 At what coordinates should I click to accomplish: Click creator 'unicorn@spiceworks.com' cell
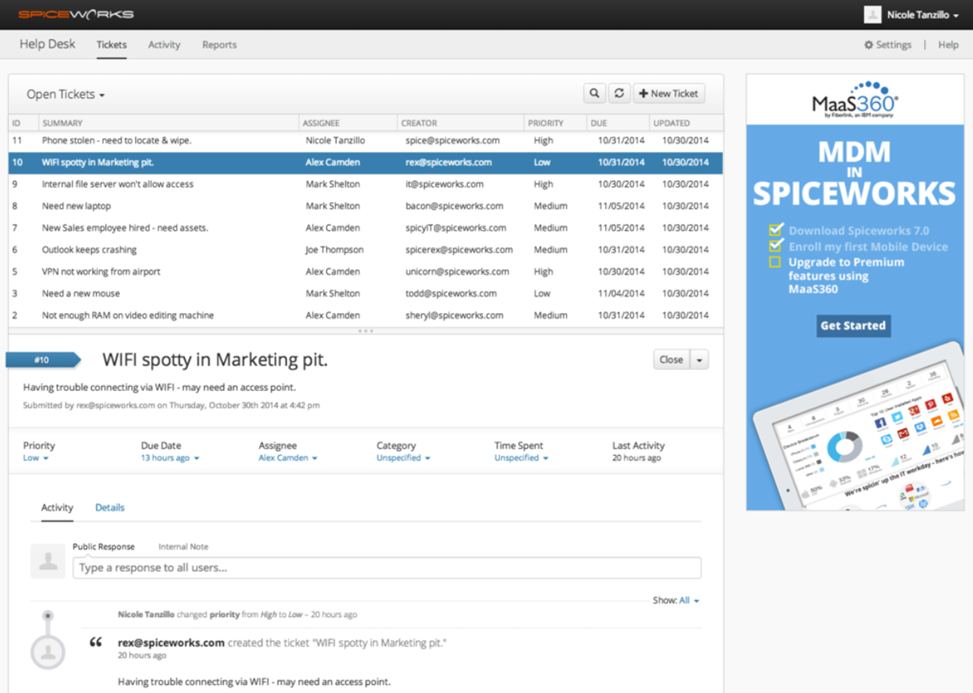click(x=457, y=272)
